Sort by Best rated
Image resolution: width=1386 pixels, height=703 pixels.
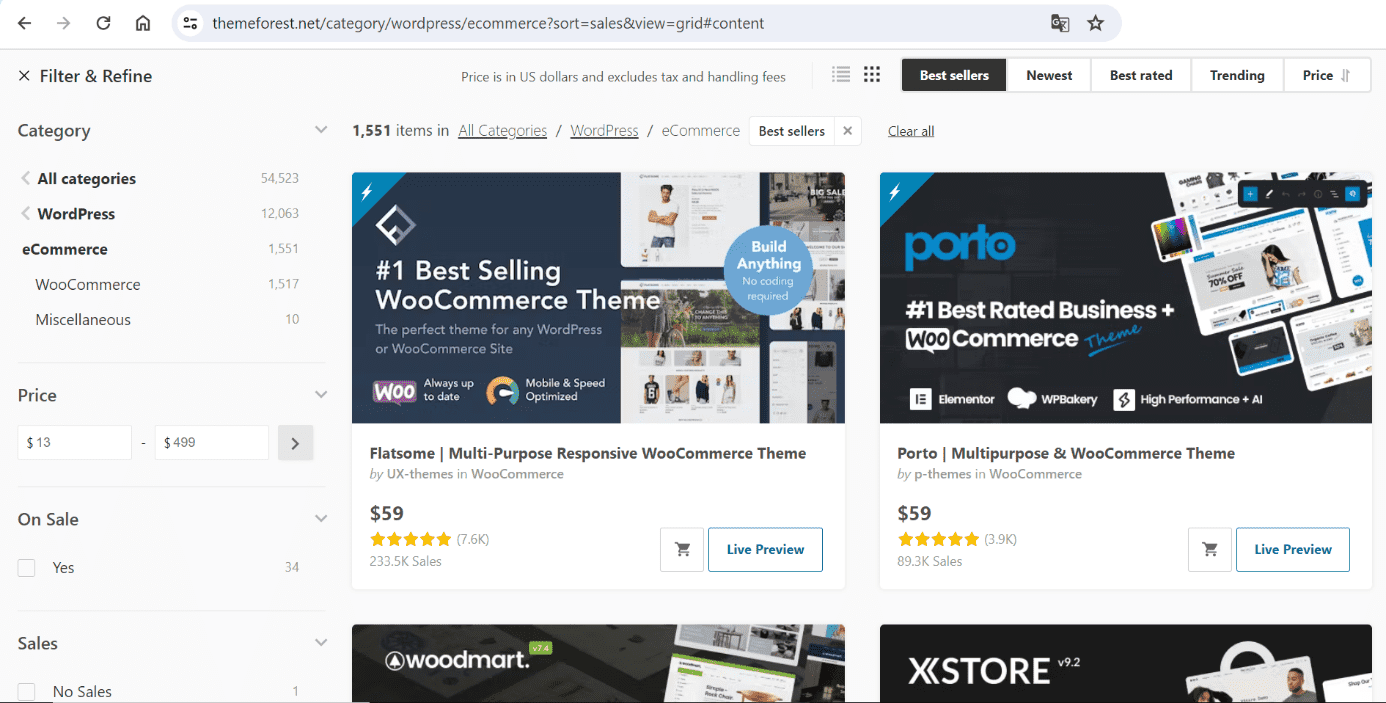point(1141,75)
